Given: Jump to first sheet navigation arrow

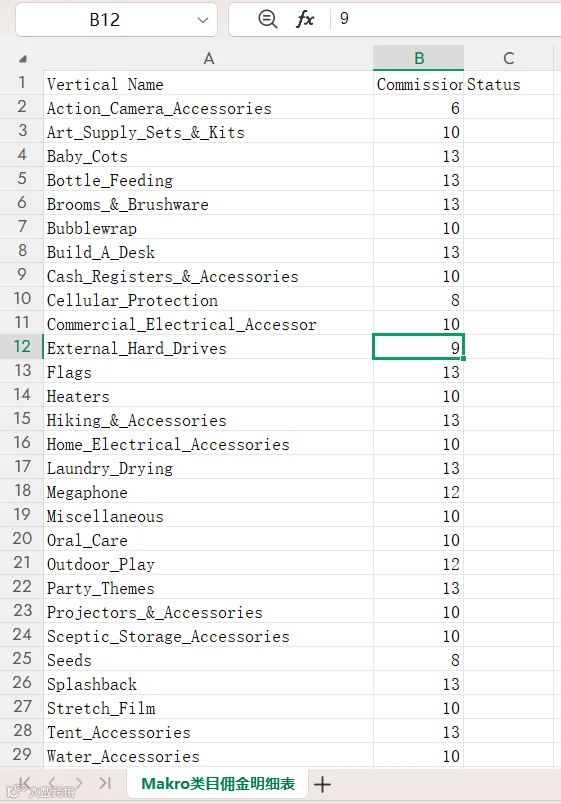Looking at the screenshot, I should (x=24, y=783).
